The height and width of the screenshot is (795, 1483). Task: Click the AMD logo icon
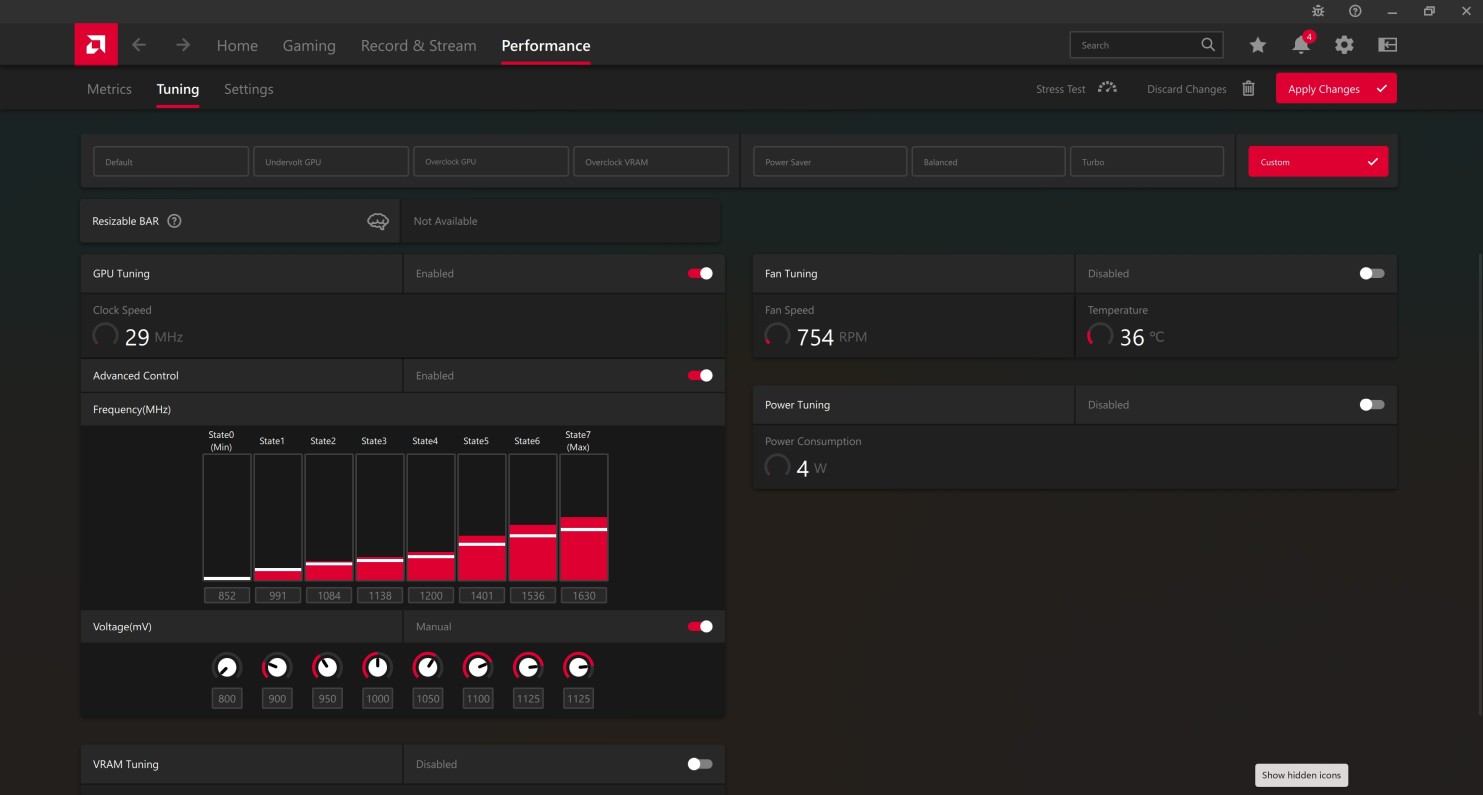coord(96,45)
